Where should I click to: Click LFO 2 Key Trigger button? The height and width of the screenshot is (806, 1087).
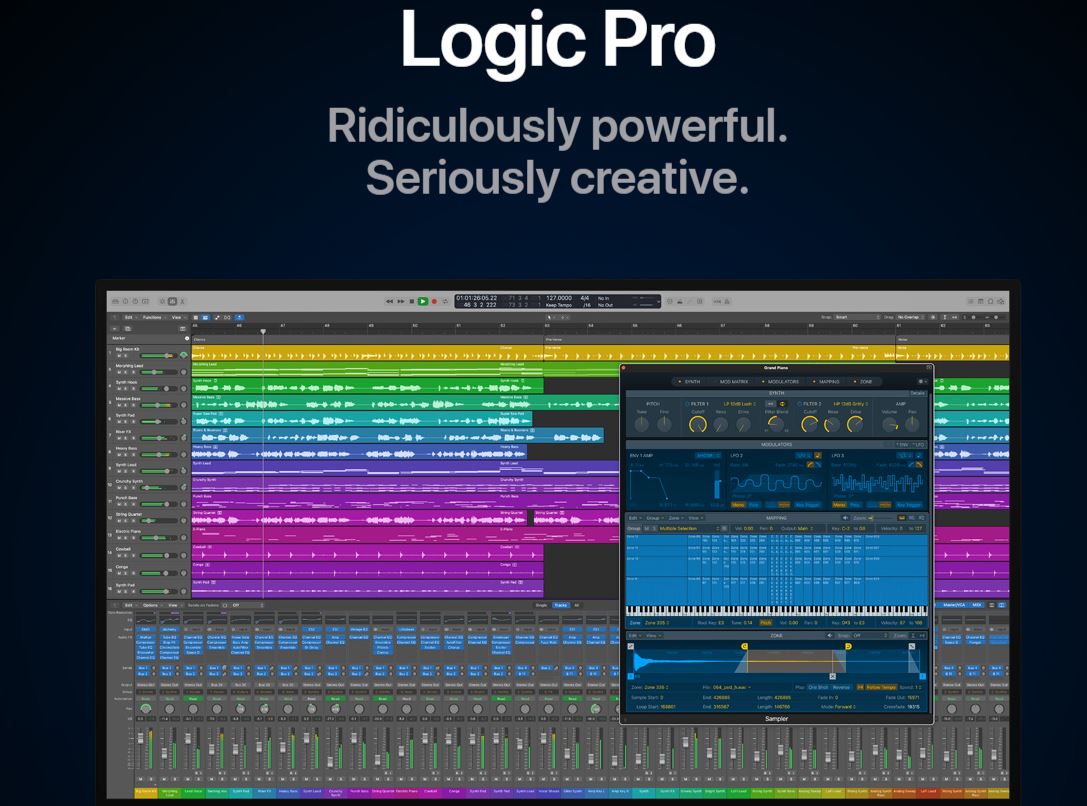coord(807,505)
